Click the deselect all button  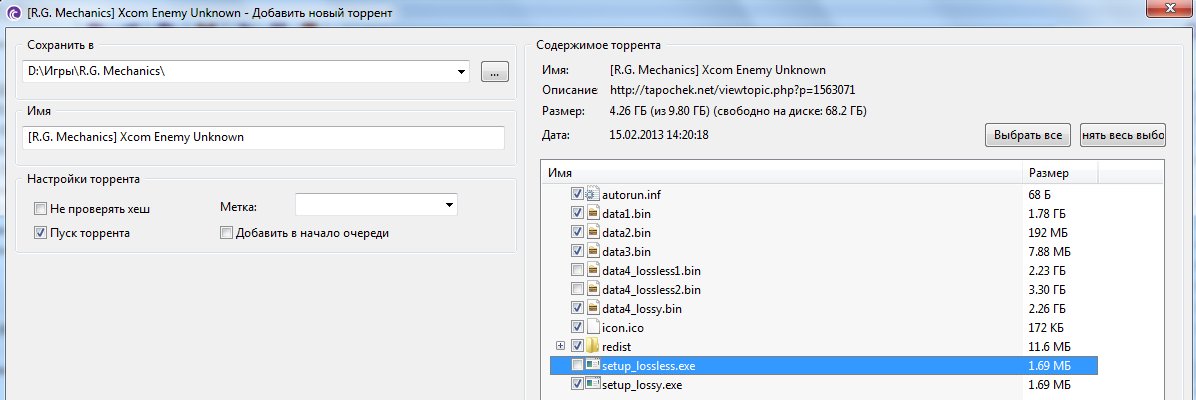pos(1123,134)
